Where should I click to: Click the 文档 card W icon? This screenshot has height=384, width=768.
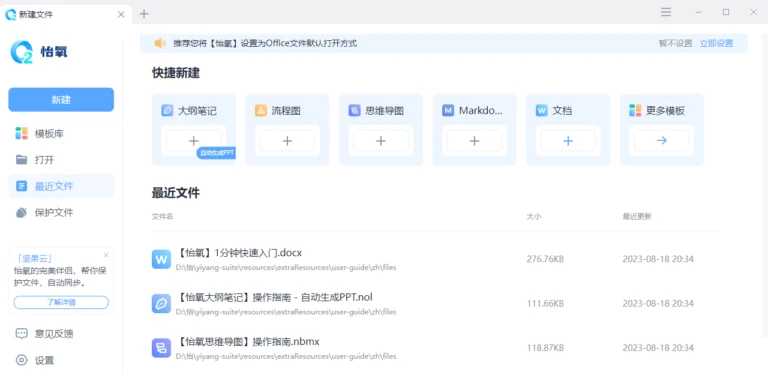click(541, 111)
